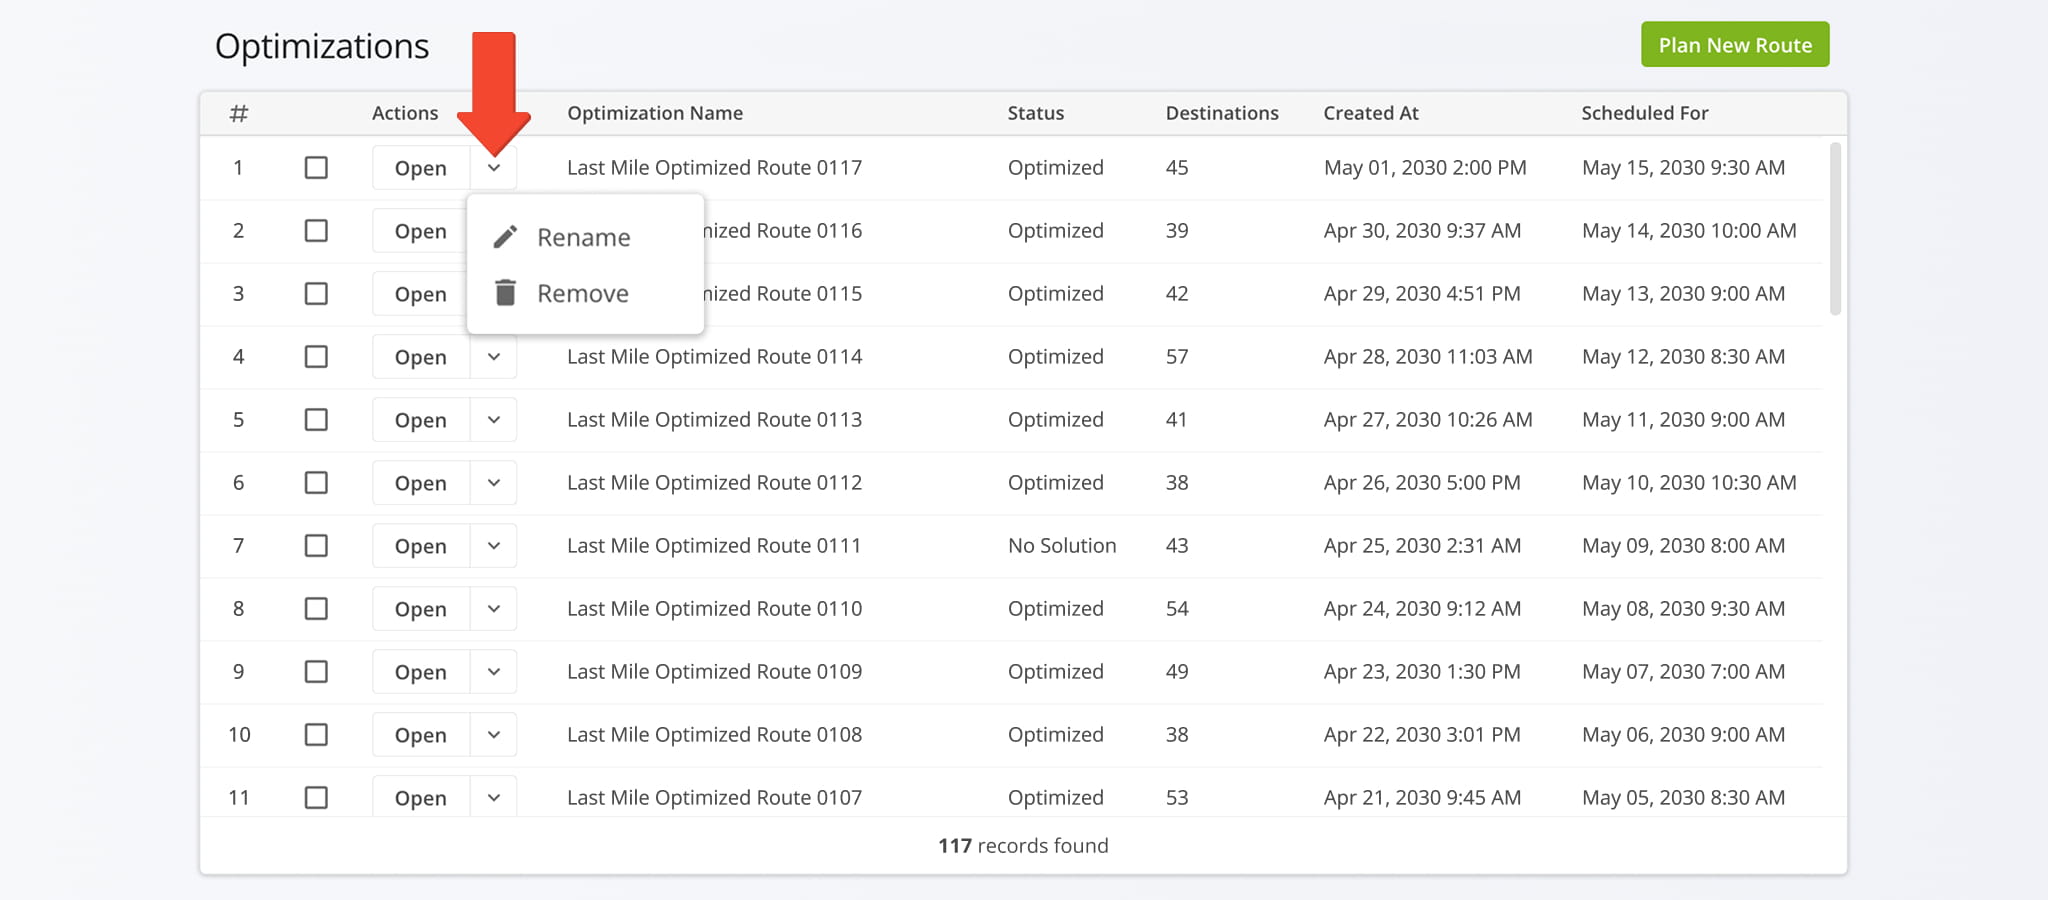The image size is (2048, 900).
Task: Collapse the actions dropdown for Route 0117
Action: [x=494, y=168]
